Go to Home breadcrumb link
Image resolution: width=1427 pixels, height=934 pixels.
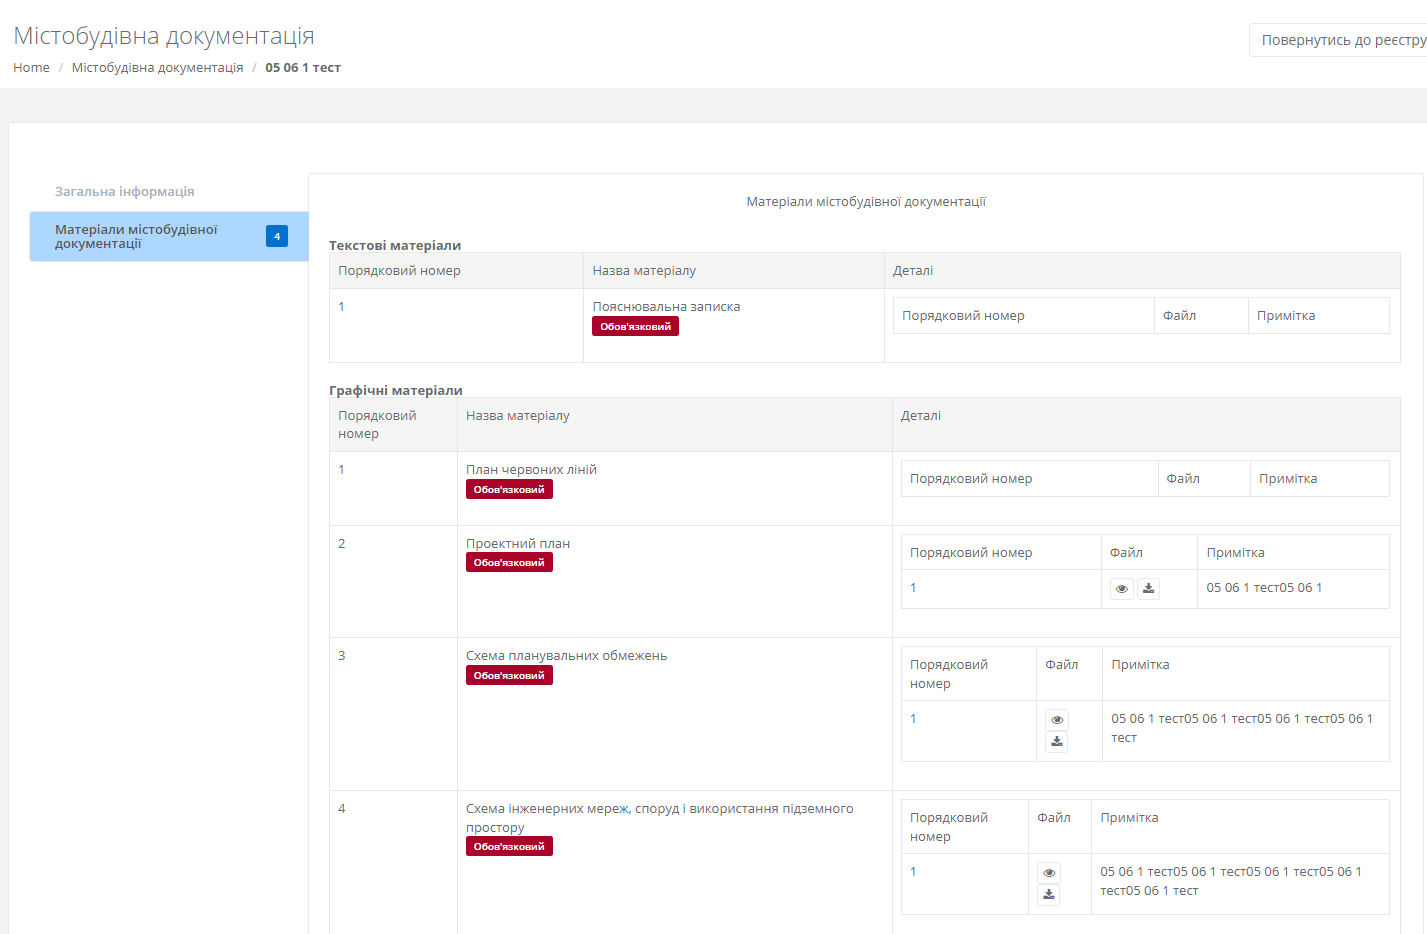(31, 68)
